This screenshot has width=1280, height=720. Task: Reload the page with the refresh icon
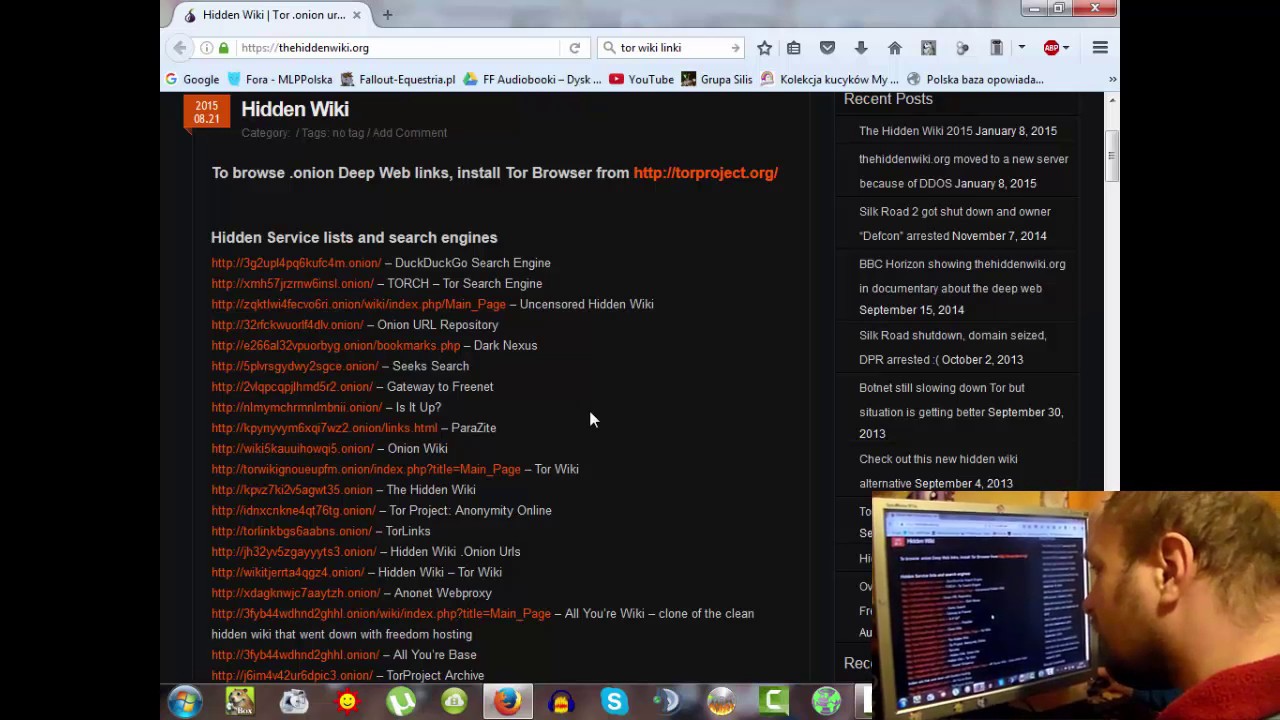click(x=575, y=48)
